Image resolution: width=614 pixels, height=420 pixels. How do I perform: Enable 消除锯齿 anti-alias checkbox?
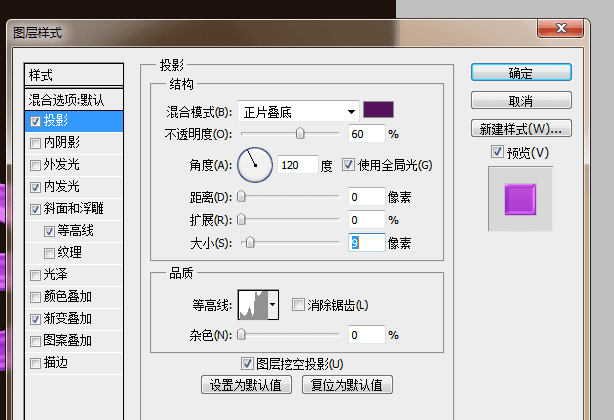click(298, 304)
